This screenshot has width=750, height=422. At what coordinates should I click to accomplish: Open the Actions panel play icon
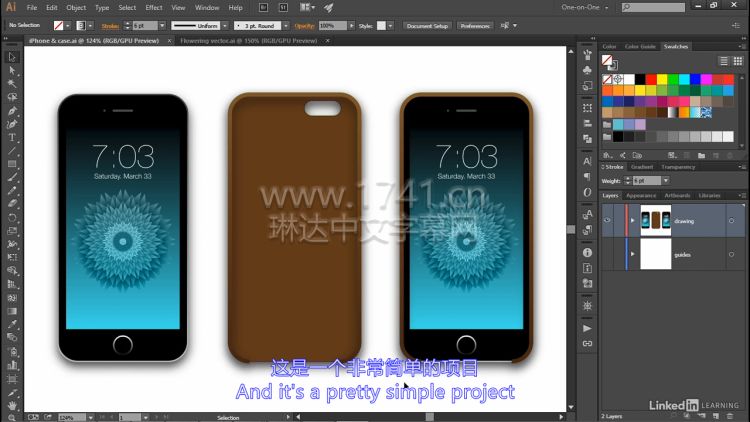click(x=587, y=328)
